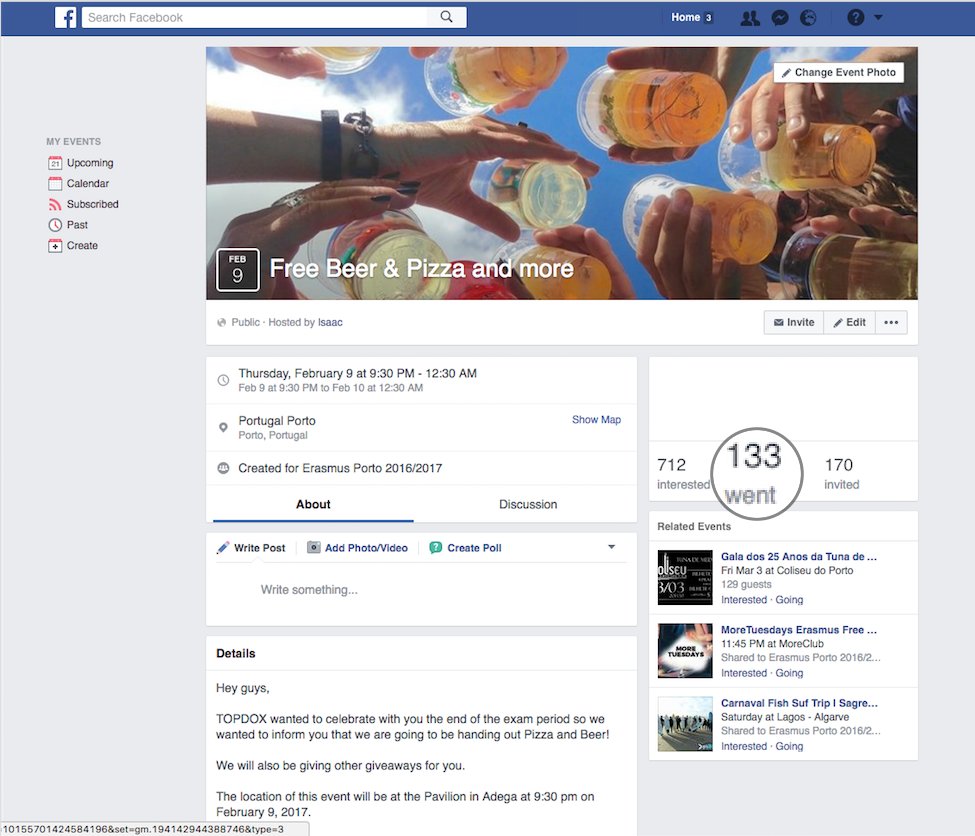The height and width of the screenshot is (836, 975).
Task: Click the Calendar icon in My Events
Action: (x=55, y=183)
